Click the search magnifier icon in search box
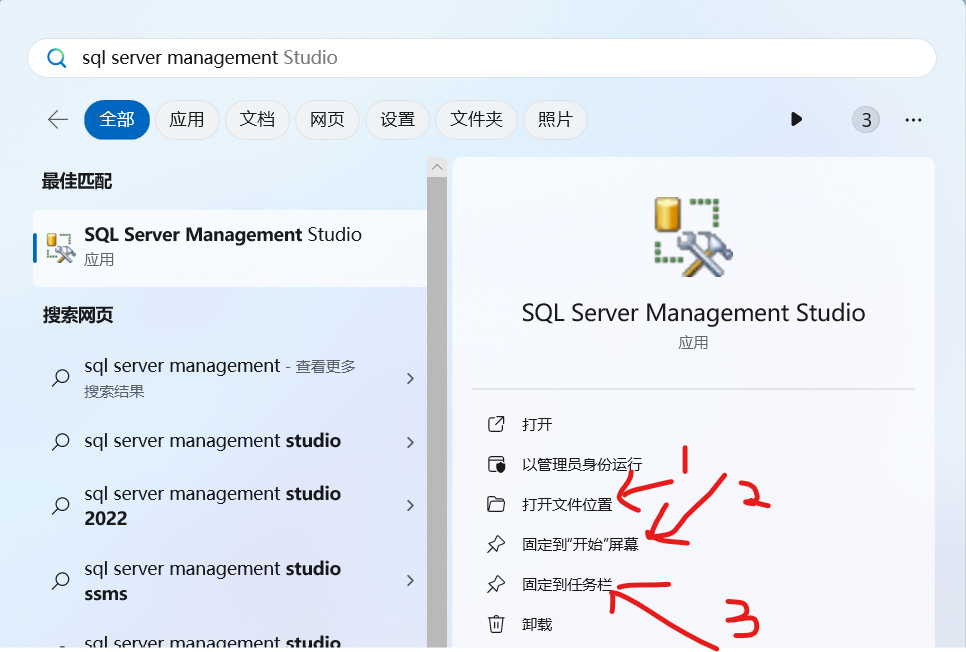This screenshot has width=966, height=652. (57, 58)
